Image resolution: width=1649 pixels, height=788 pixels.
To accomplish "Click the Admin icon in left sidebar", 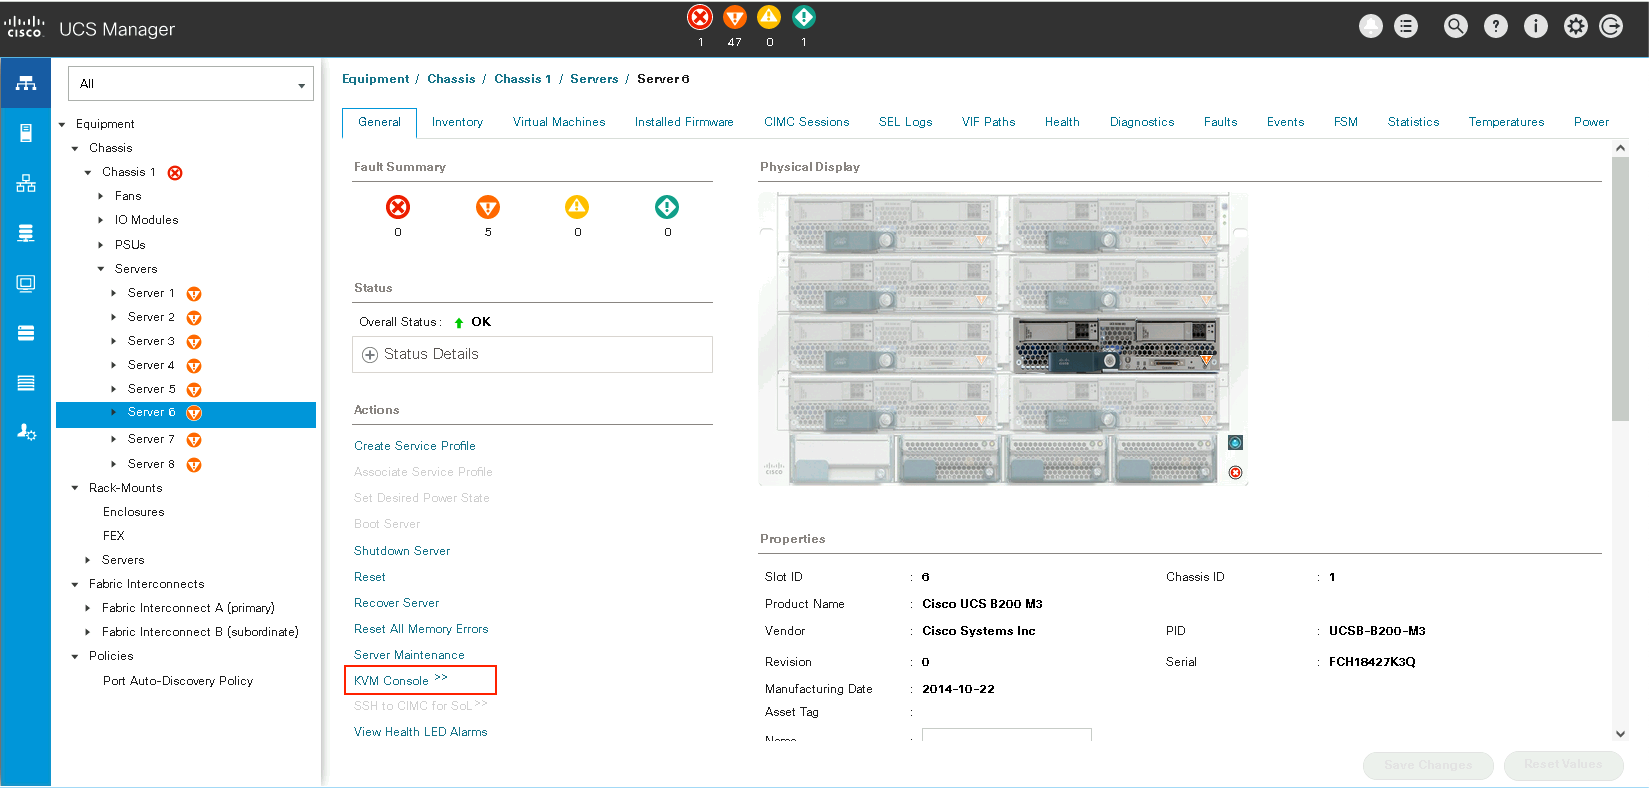I will point(26,432).
